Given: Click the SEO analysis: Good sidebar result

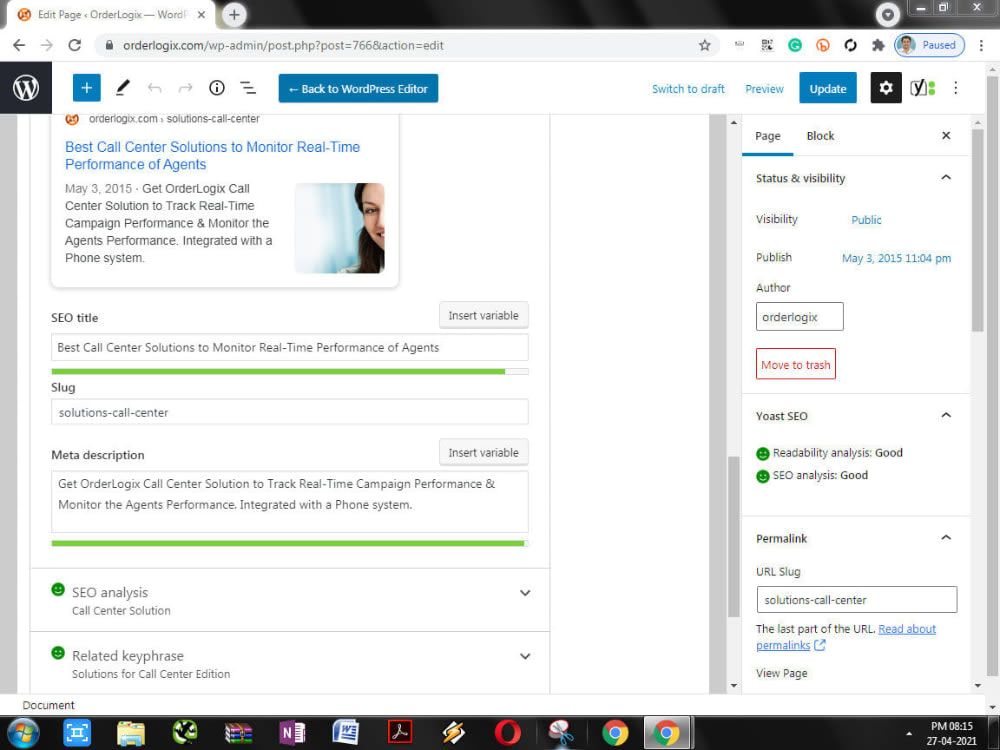Looking at the screenshot, I should 812,476.
